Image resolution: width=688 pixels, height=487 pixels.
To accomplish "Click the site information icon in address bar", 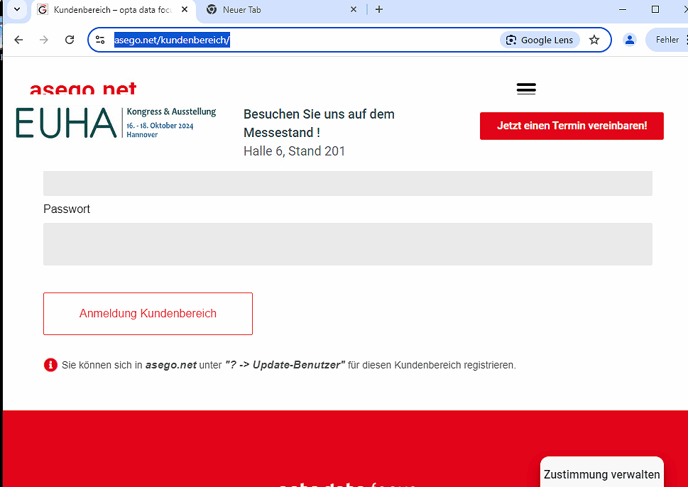I will (100, 40).
